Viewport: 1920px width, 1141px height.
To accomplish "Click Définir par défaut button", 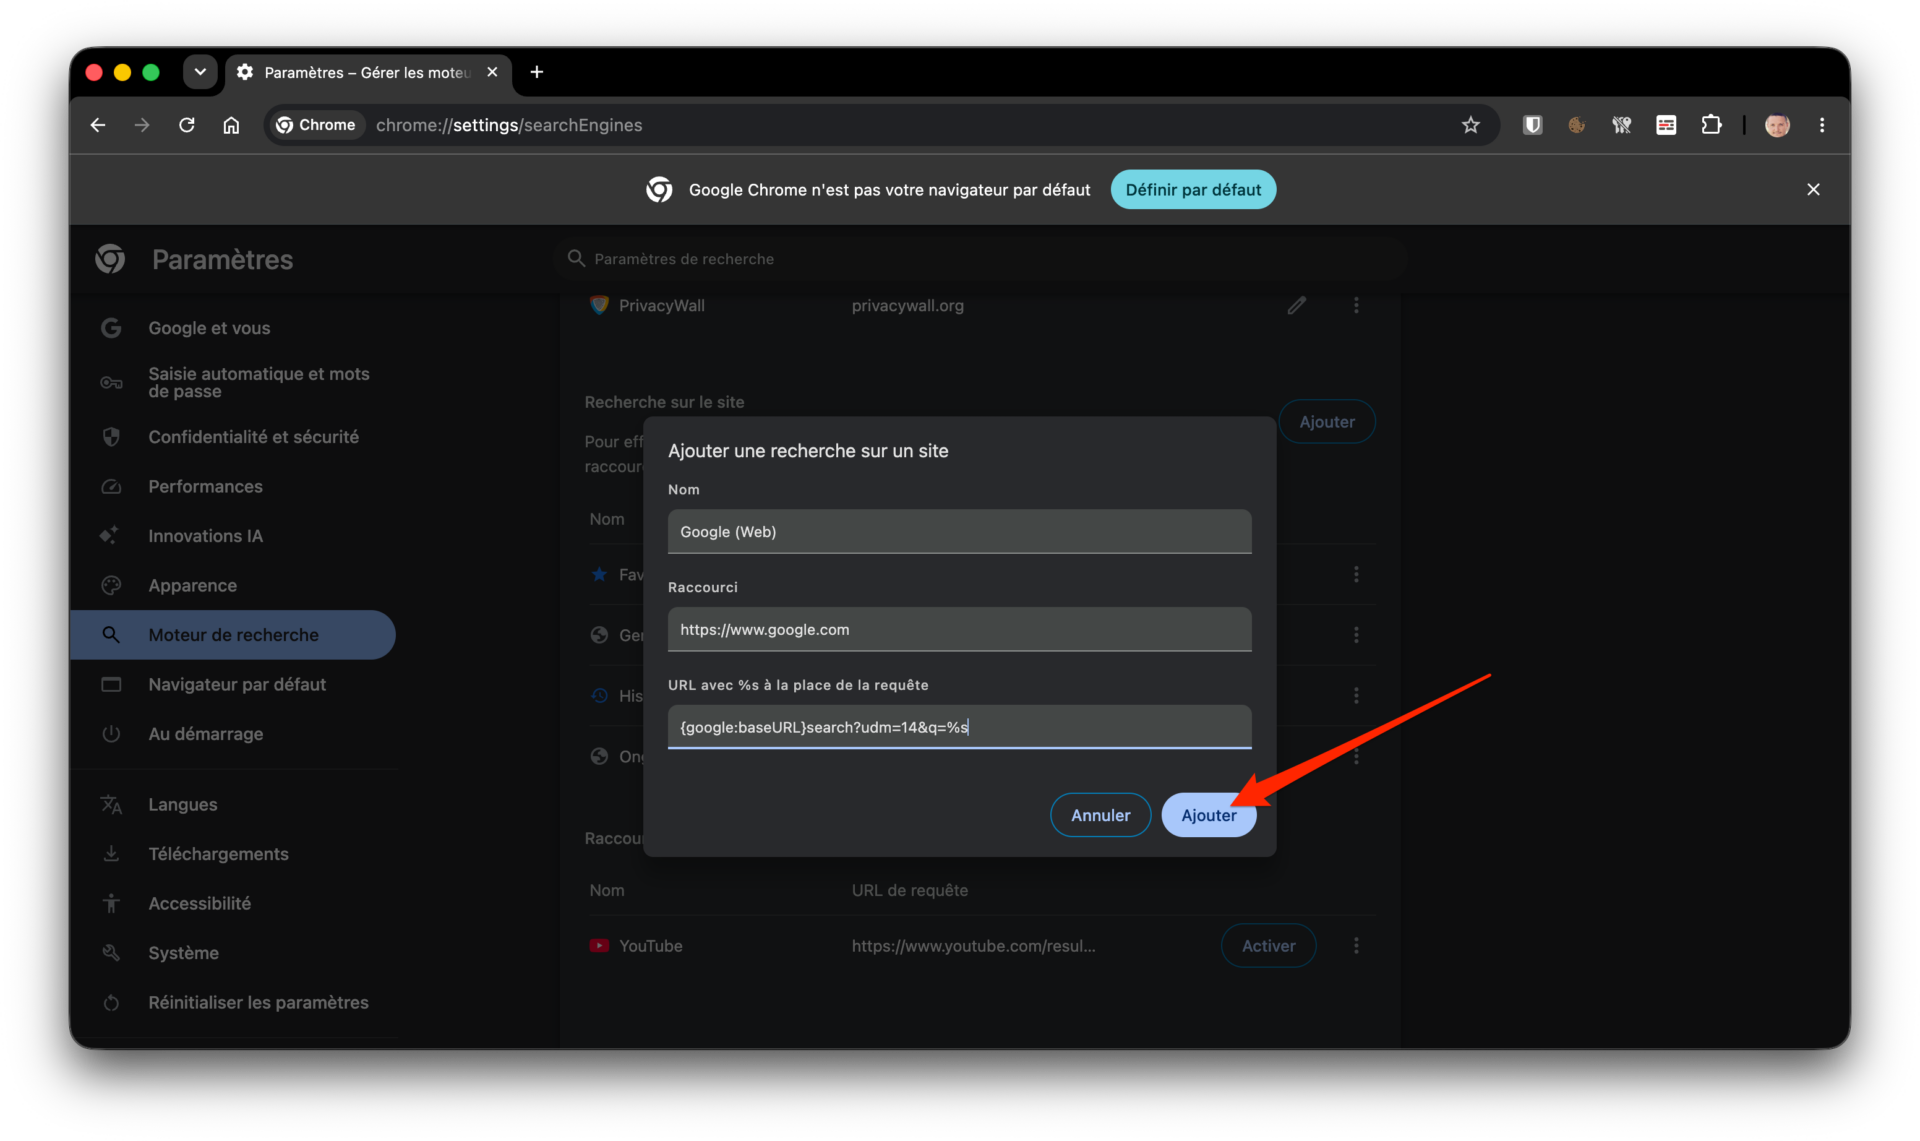I will pos(1193,190).
